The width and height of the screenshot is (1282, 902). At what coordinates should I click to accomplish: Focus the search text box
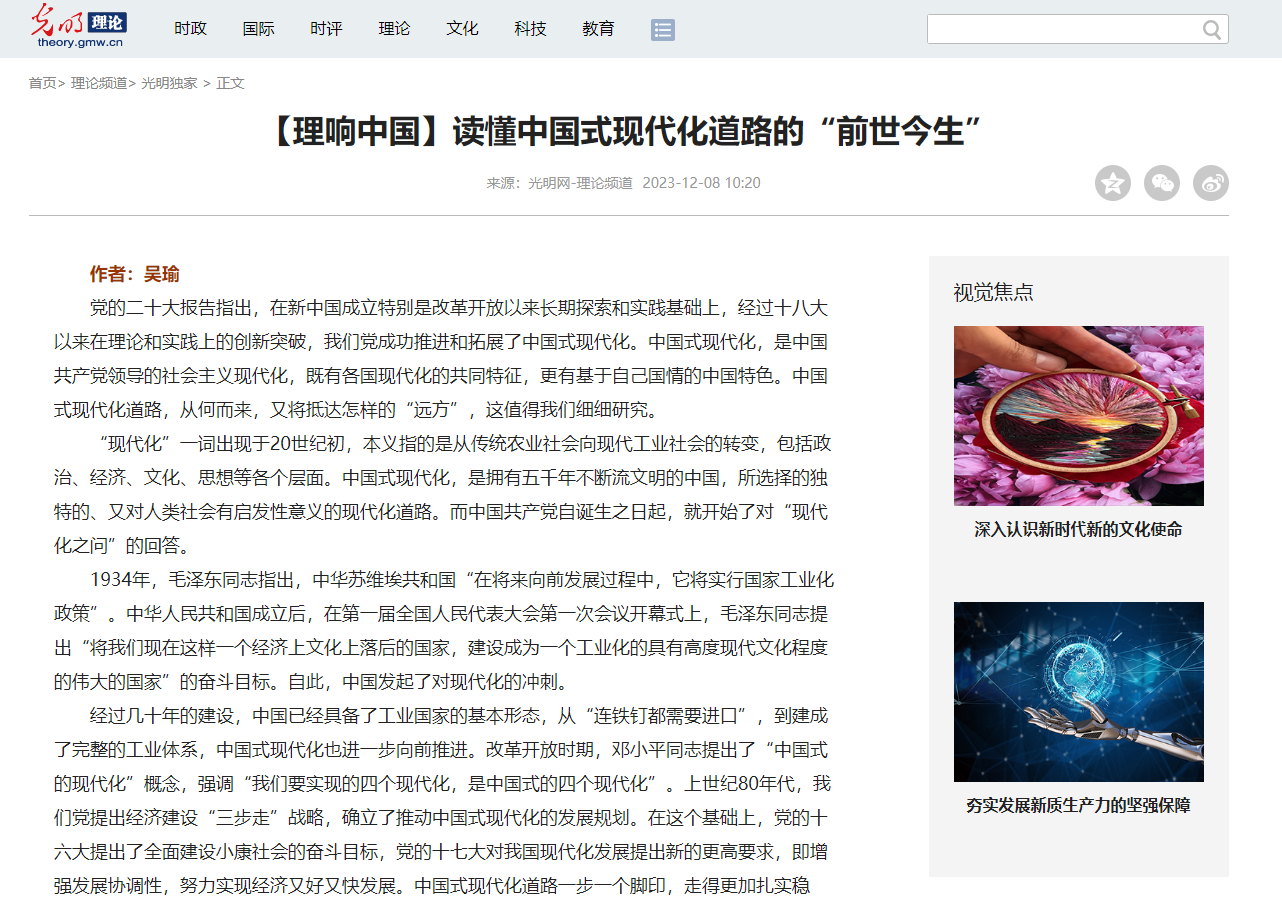coord(1062,30)
